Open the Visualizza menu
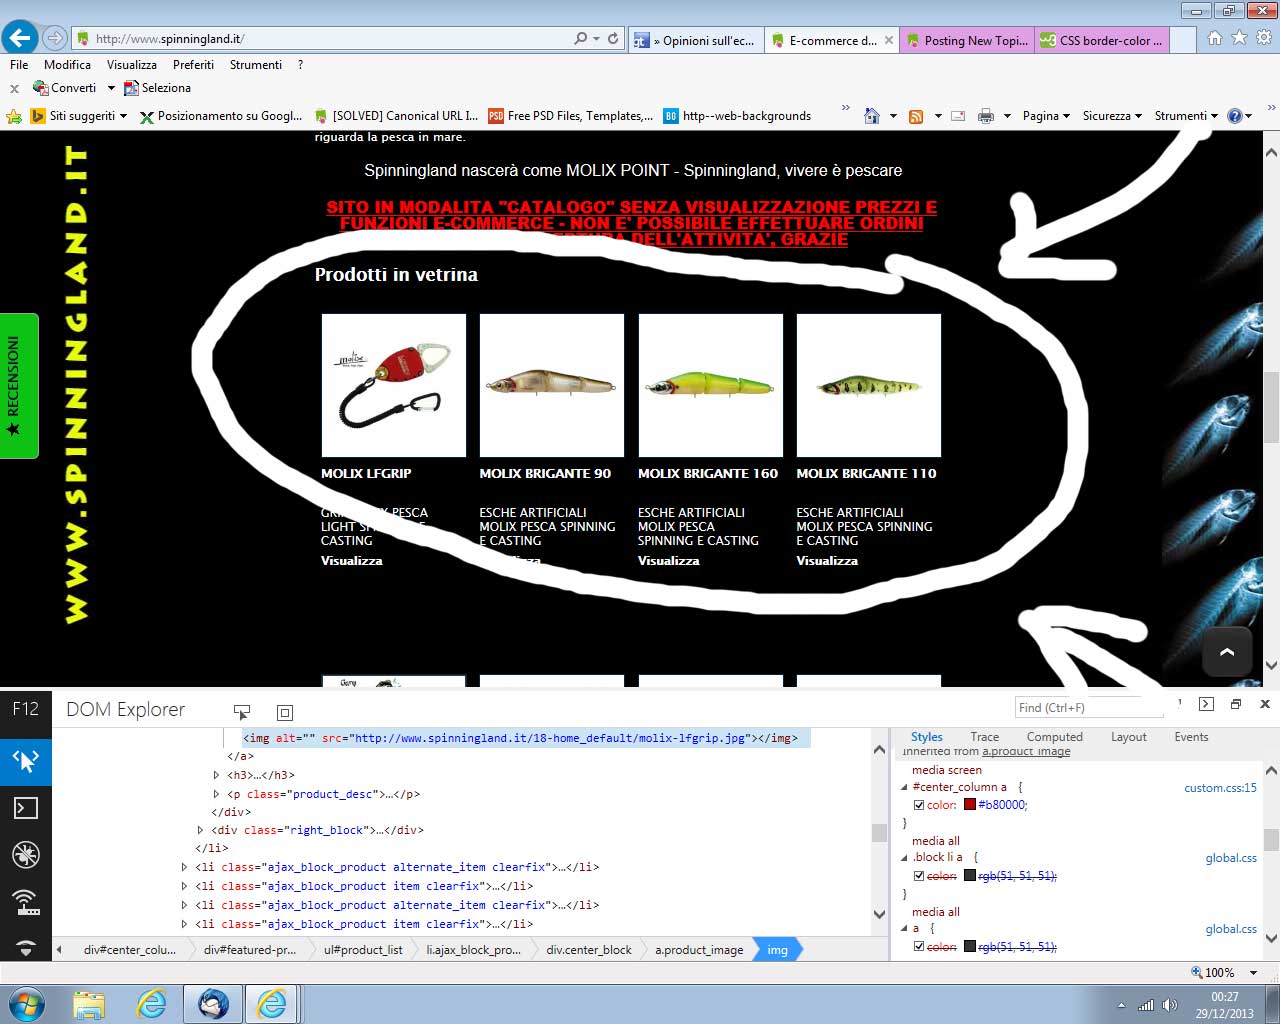This screenshot has height=1024, width=1280. pos(132,64)
